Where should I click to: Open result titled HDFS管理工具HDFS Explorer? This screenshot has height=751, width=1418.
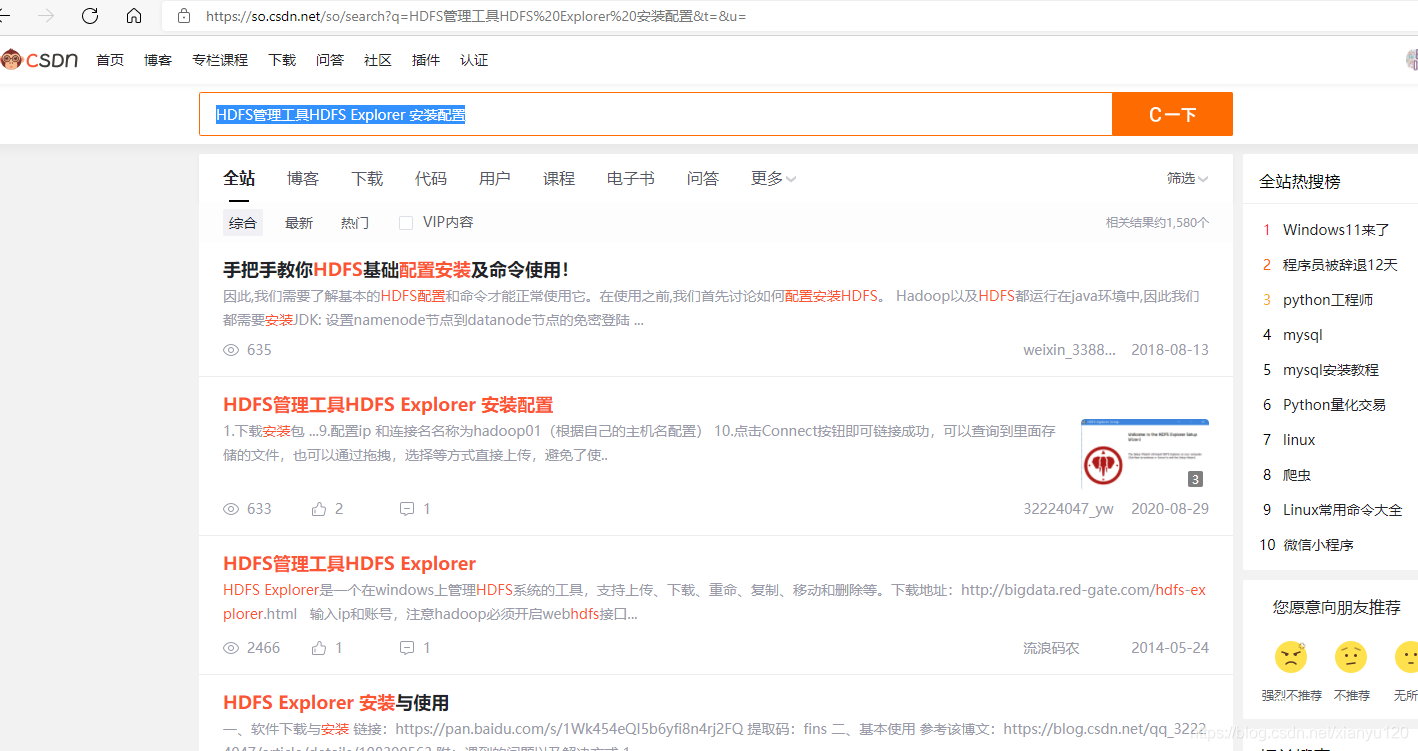coord(349,563)
